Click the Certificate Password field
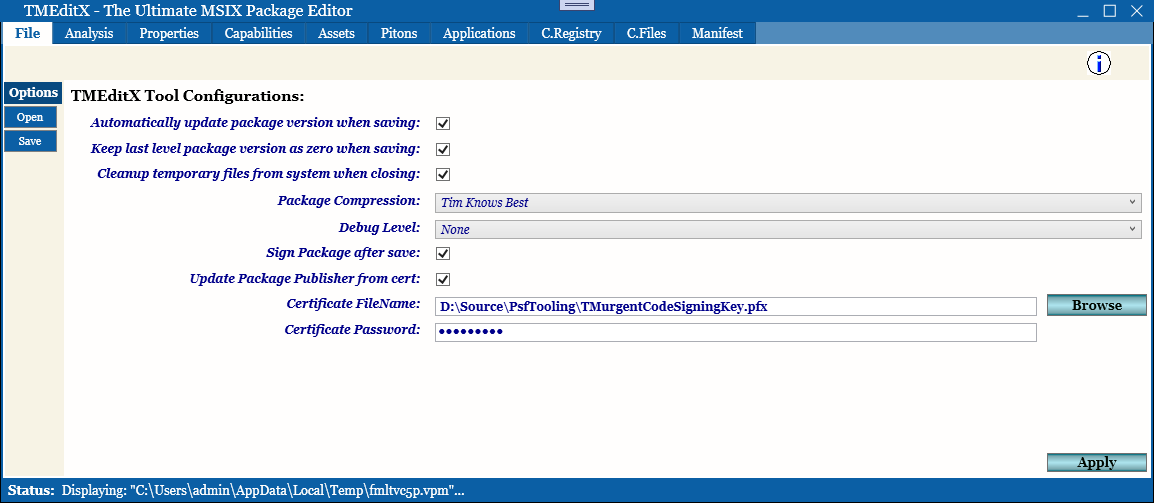The height and width of the screenshot is (503, 1154). pos(735,332)
